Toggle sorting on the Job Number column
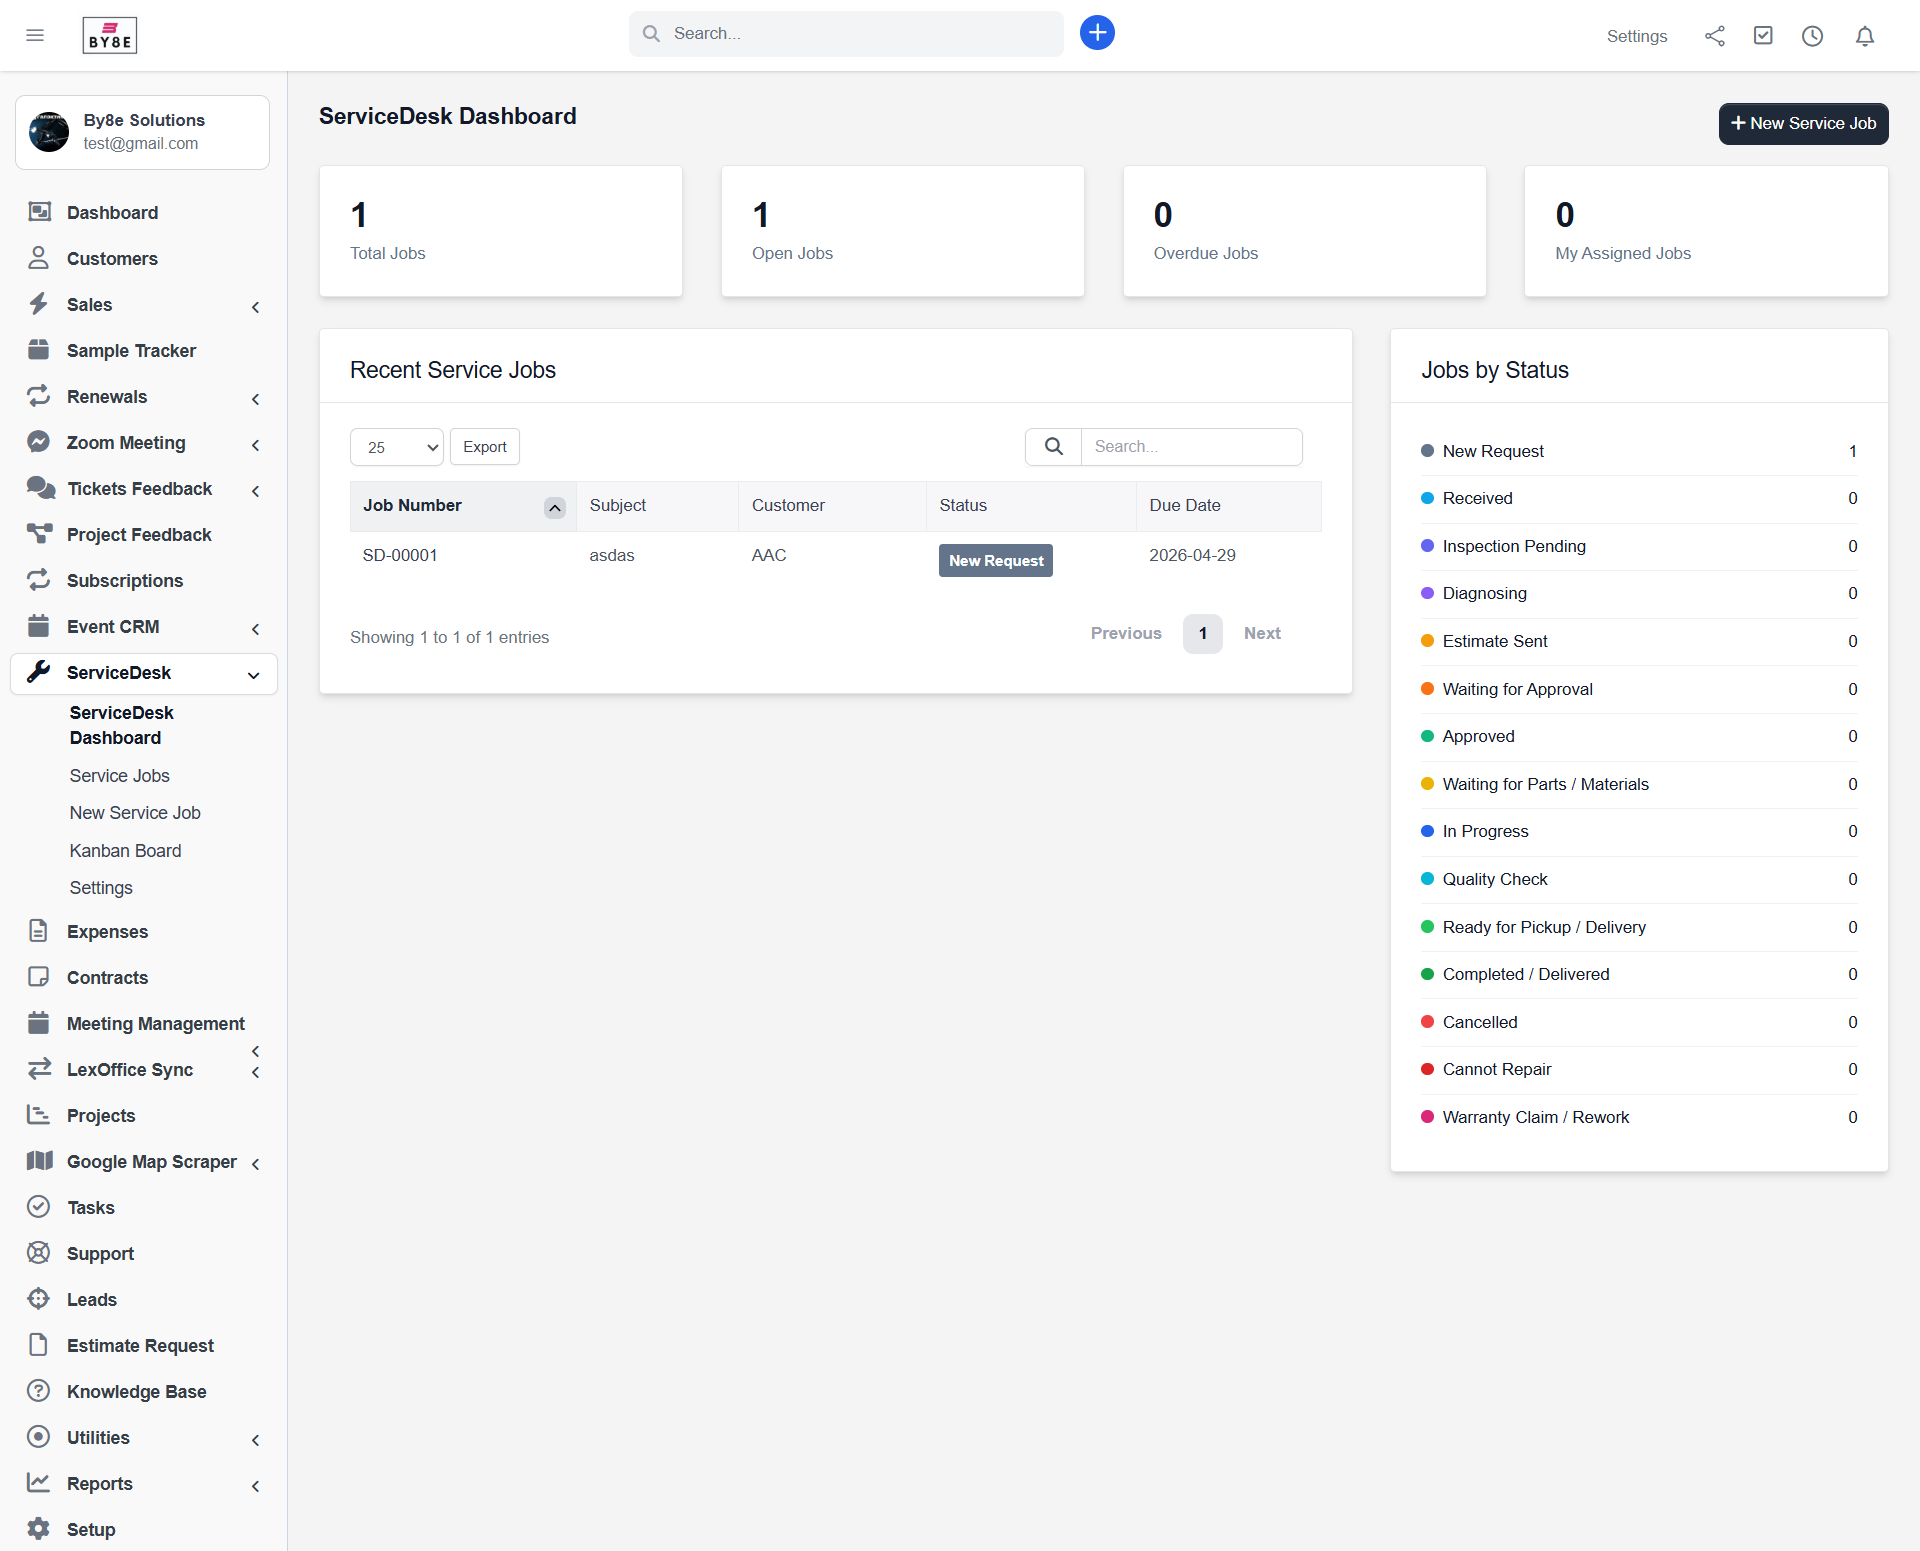 coord(554,507)
